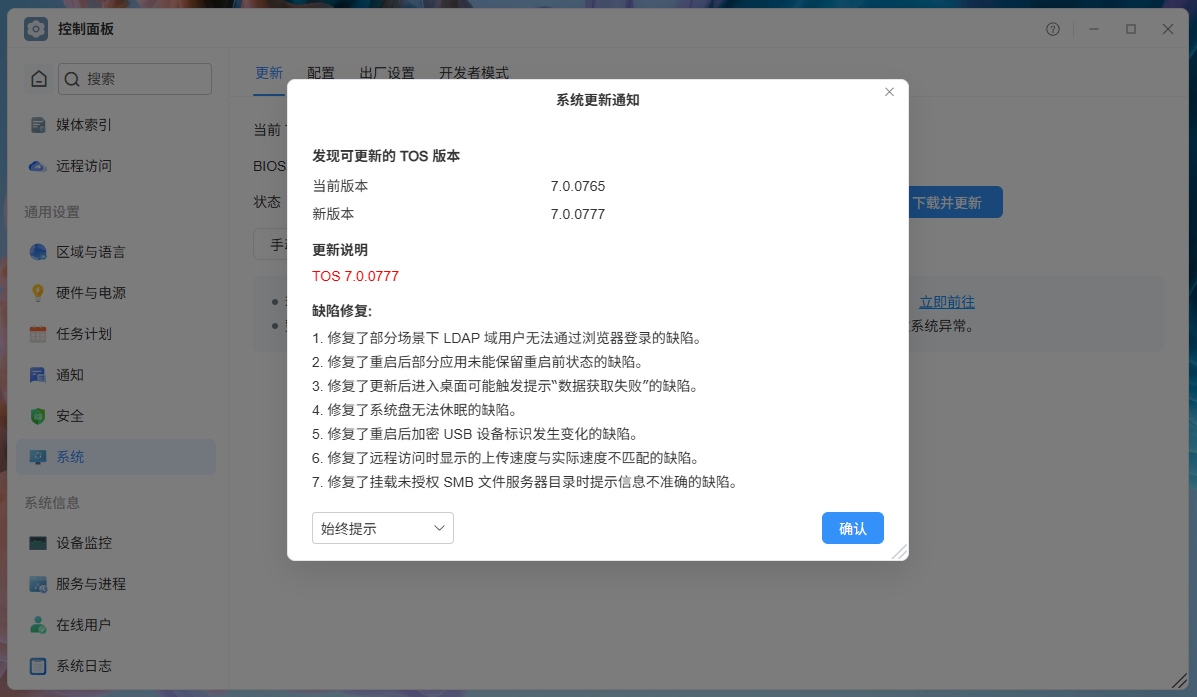Switch to the 出厂设置 tab
This screenshot has width=1197, height=697.
click(x=387, y=73)
